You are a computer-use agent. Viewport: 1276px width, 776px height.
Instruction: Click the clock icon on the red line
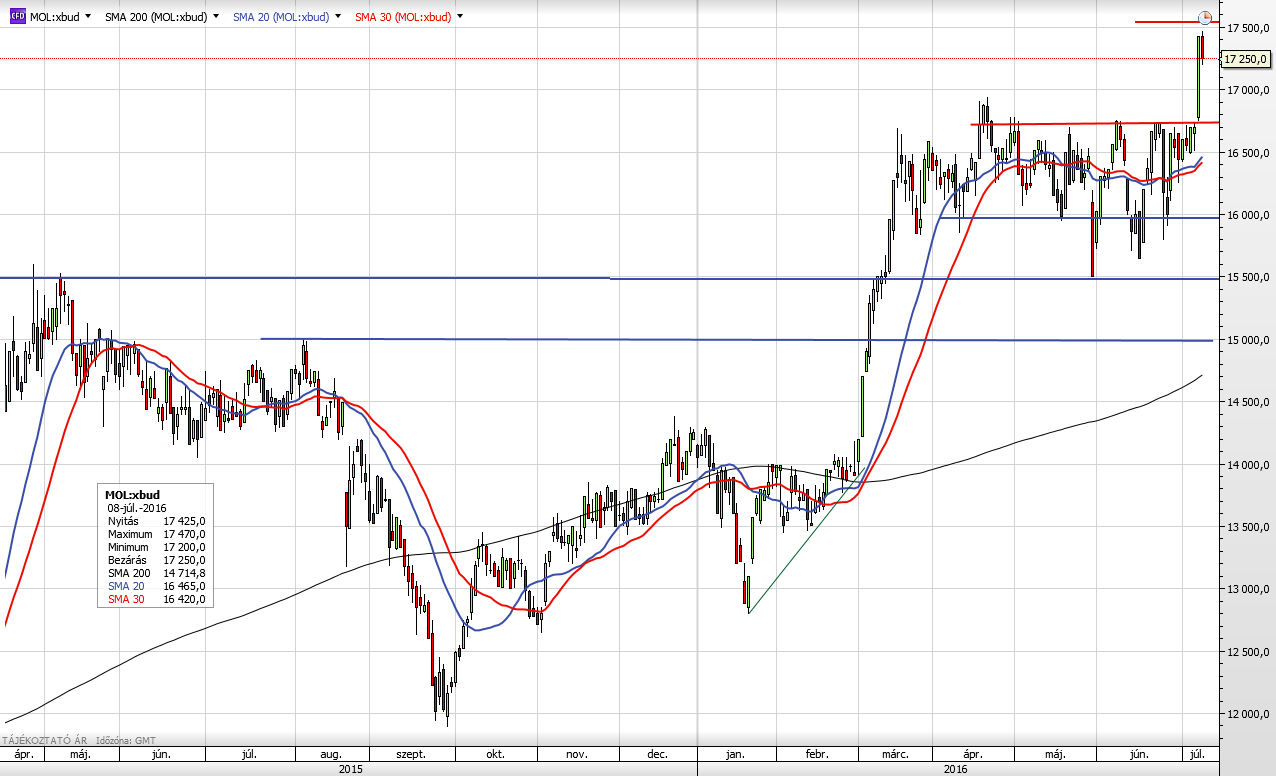point(1205,18)
